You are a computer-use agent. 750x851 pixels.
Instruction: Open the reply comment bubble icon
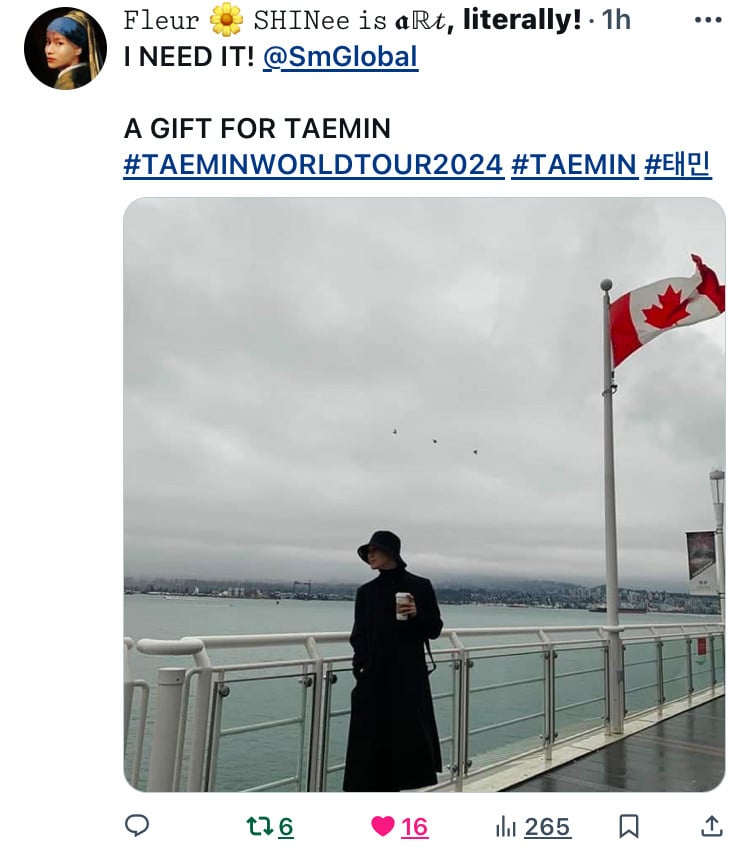tap(137, 827)
